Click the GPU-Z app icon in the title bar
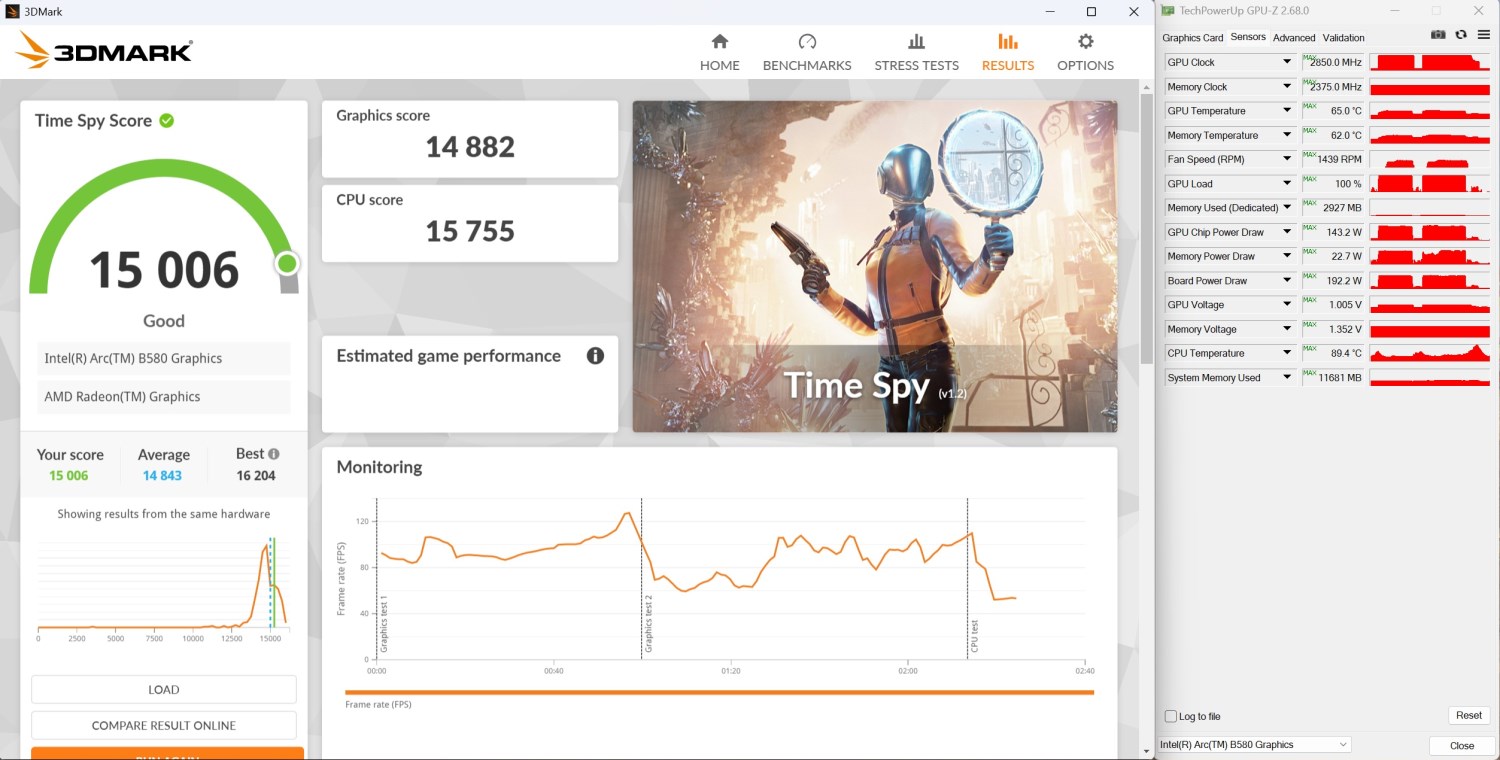Image resolution: width=1500 pixels, height=760 pixels. pyautogui.click(x=1167, y=11)
